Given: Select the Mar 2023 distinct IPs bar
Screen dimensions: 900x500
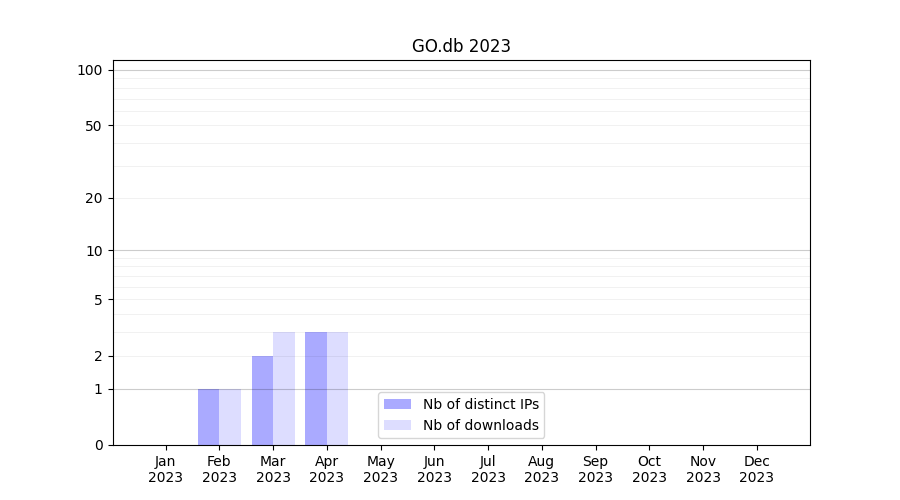Looking at the screenshot, I should pyautogui.click(x=262, y=400).
